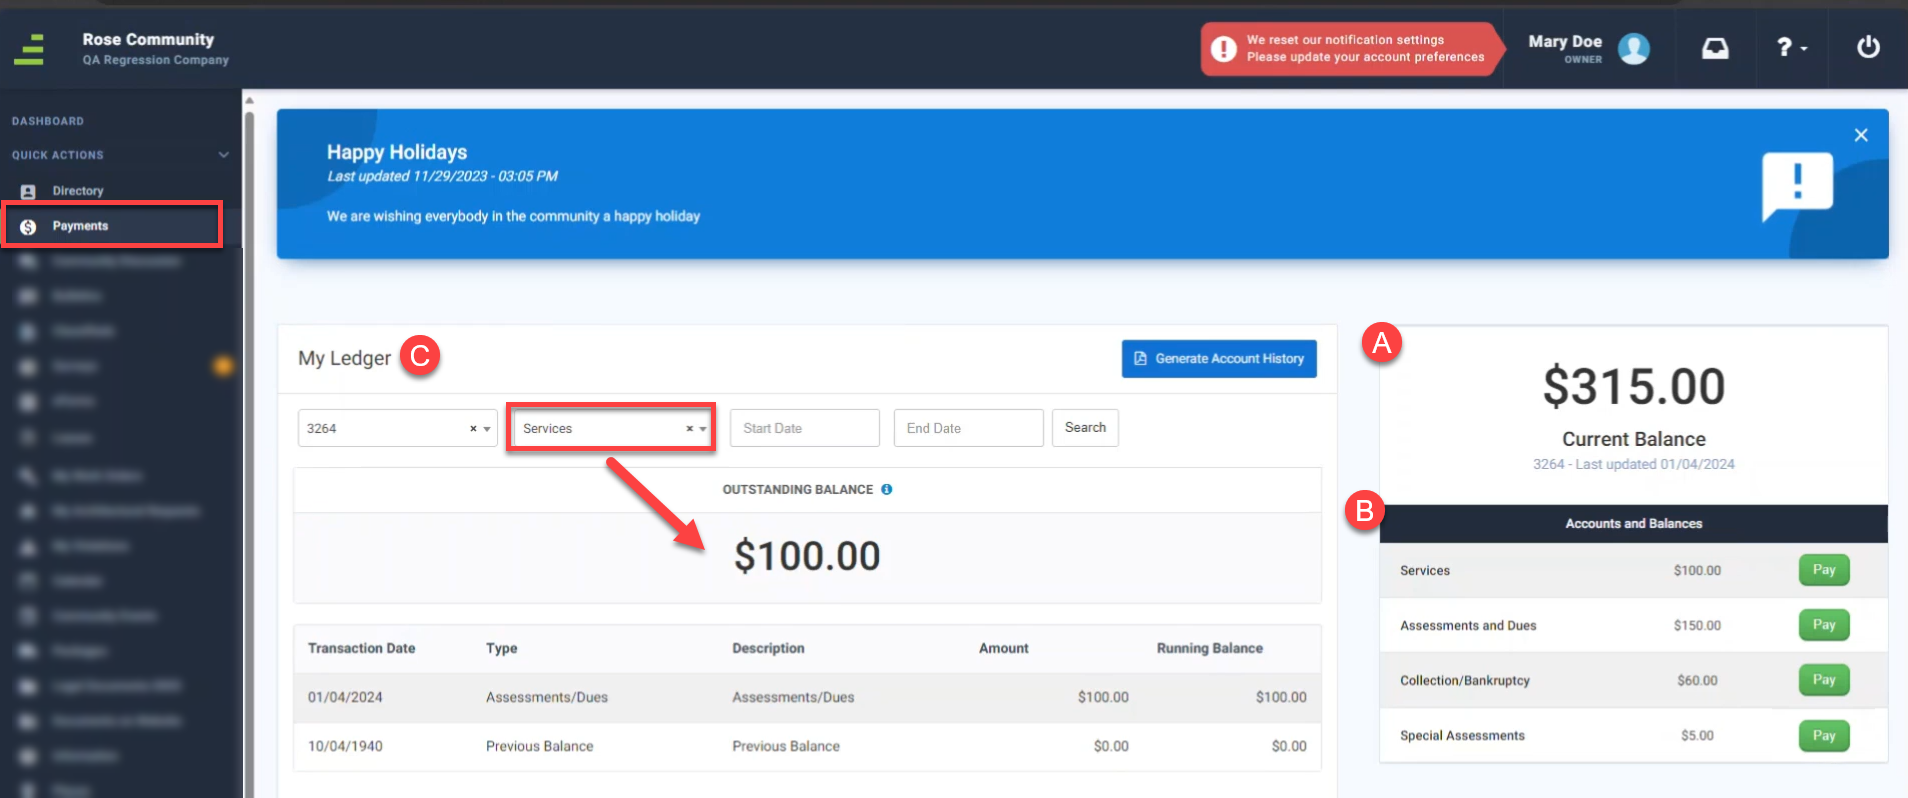Image resolution: width=1908 pixels, height=798 pixels.
Task: Click the Search button
Action: click(1085, 427)
